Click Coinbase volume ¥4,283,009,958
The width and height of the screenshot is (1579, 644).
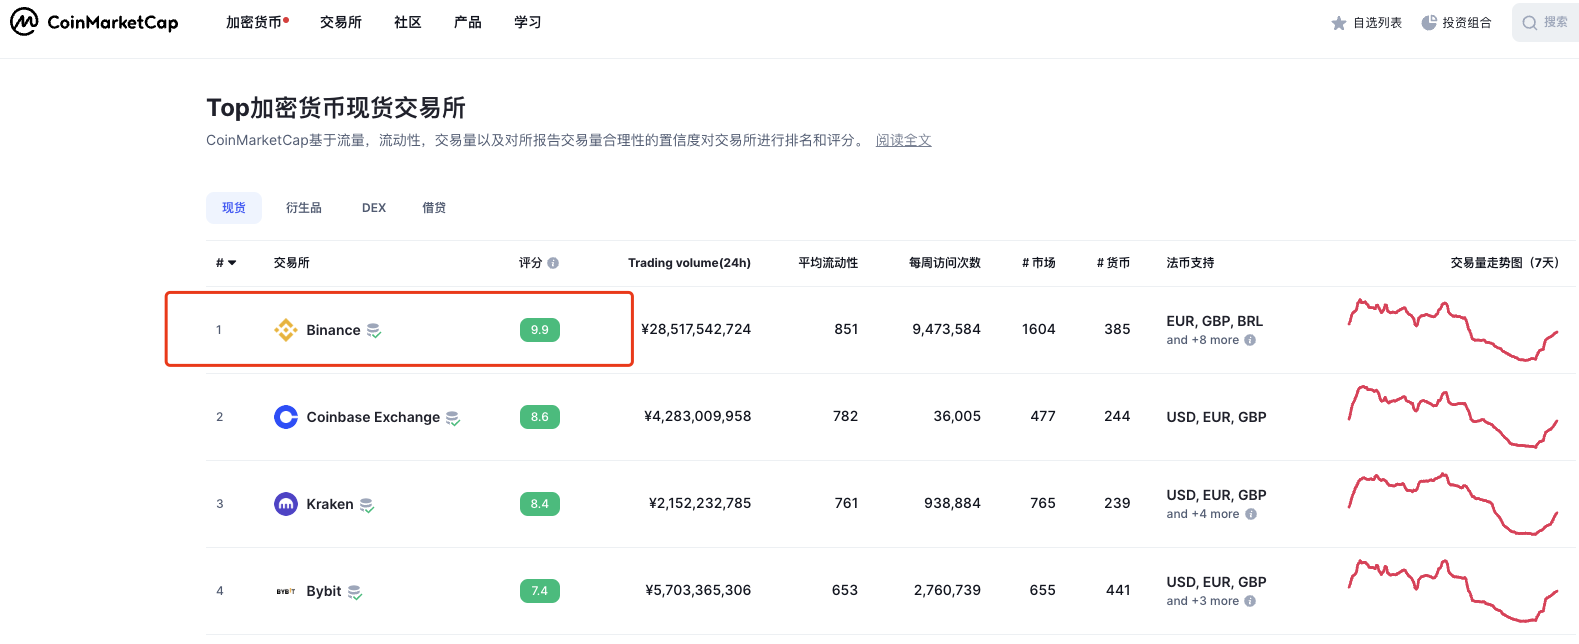pos(698,416)
